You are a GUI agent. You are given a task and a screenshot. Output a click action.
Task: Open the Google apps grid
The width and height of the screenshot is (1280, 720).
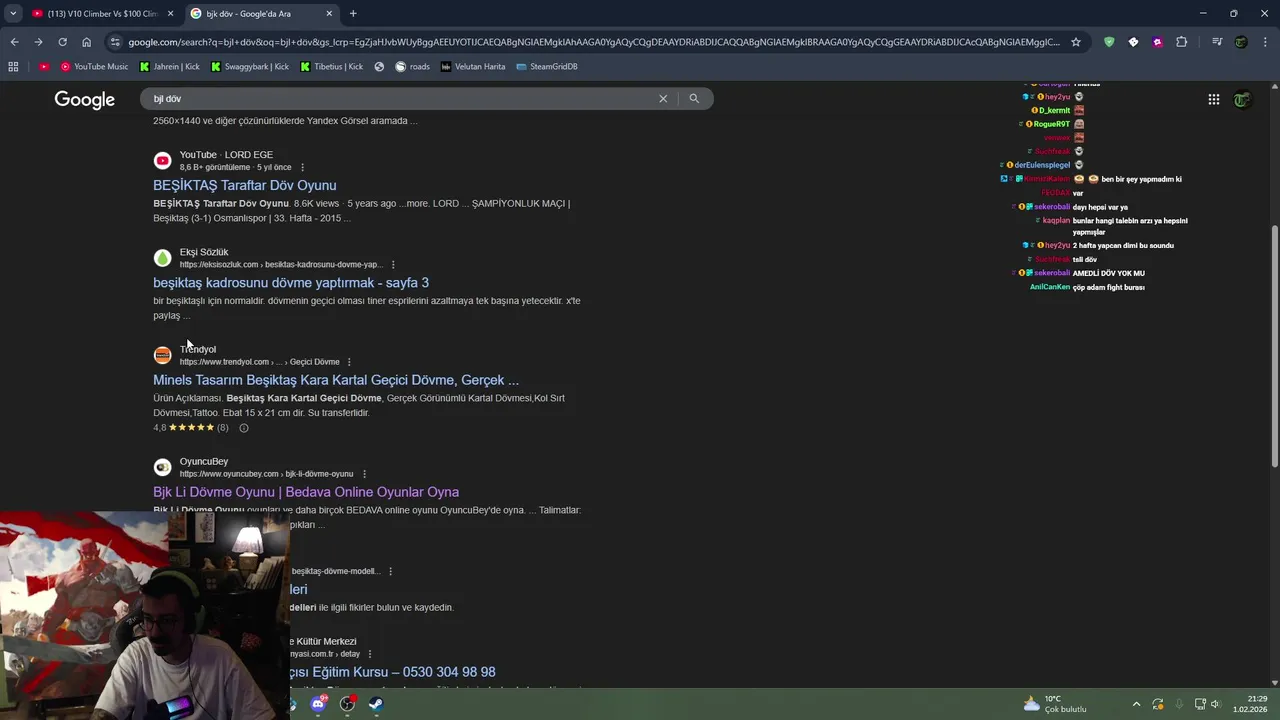[1213, 99]
